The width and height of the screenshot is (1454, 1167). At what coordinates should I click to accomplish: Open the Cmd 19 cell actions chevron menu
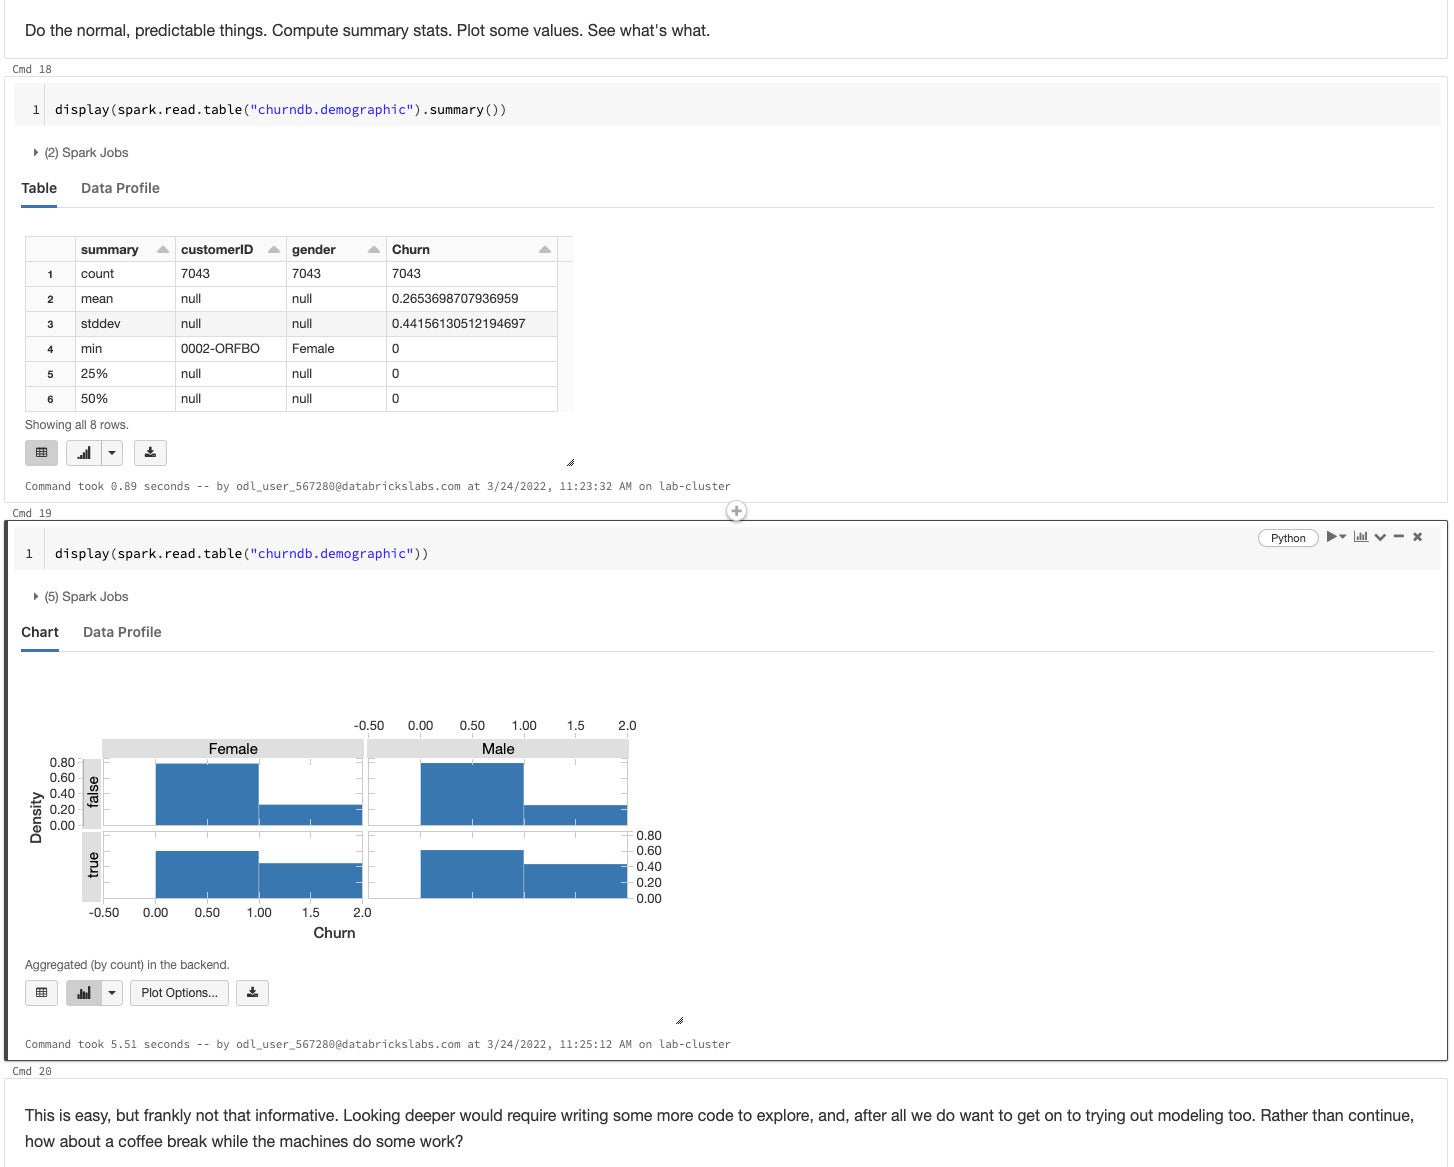pos(1380,537)
